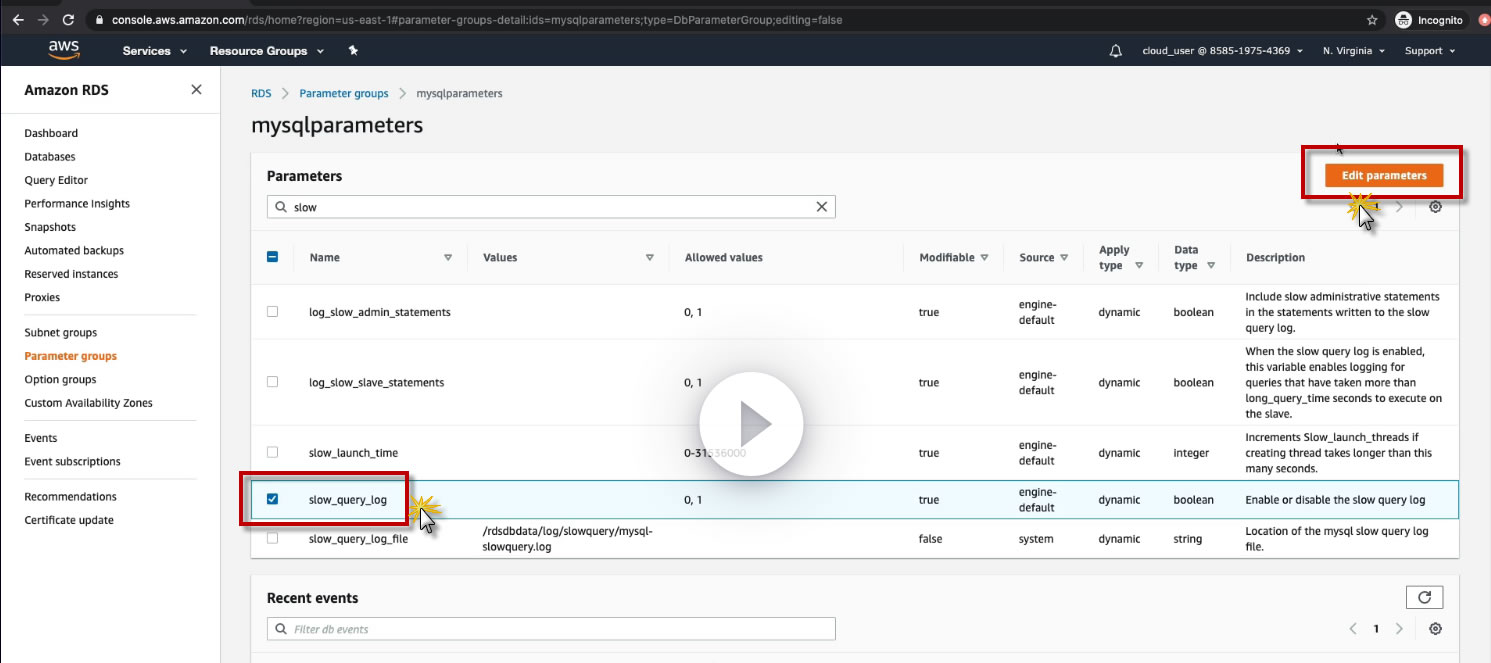Play the video overlay
The width and height of the screenshot is (1491, 663).
[x=751, y=425]
